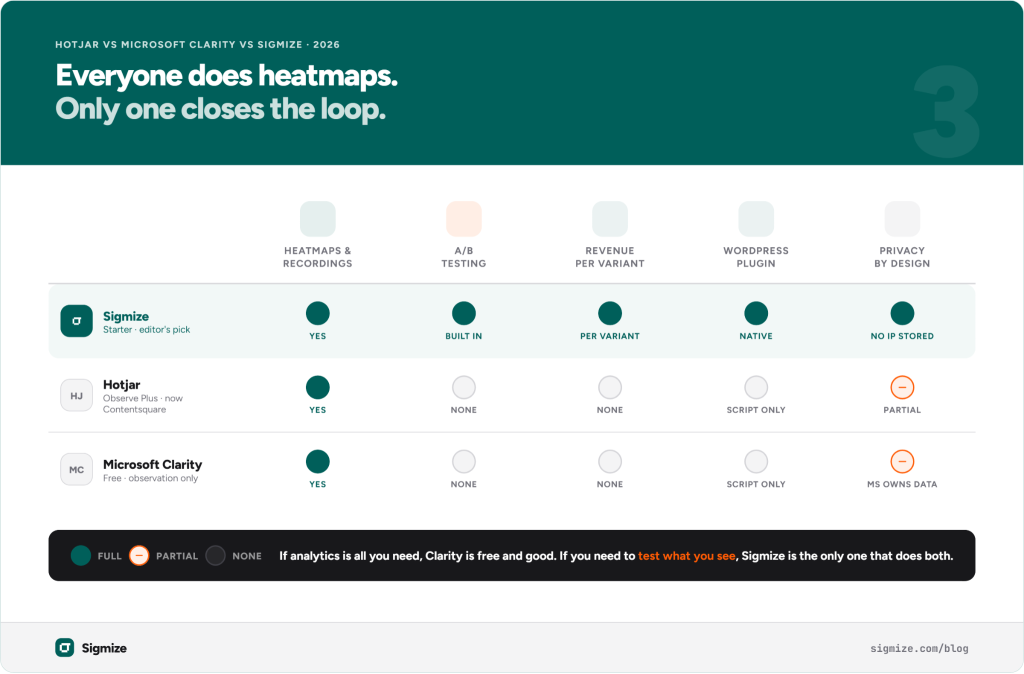
Task: Click Sigmize's full dot above NO IP STORED
Action: click(902, 313)
